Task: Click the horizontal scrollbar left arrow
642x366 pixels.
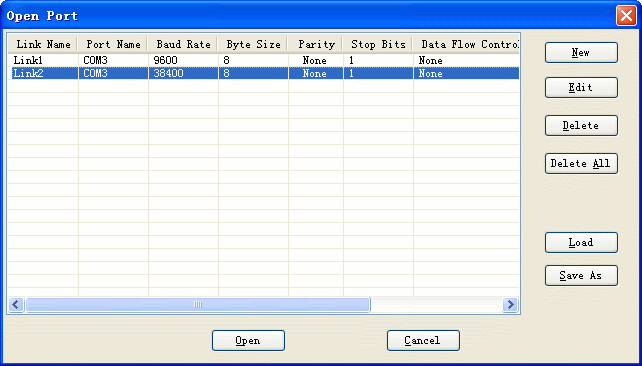Action: pos(16,304)
